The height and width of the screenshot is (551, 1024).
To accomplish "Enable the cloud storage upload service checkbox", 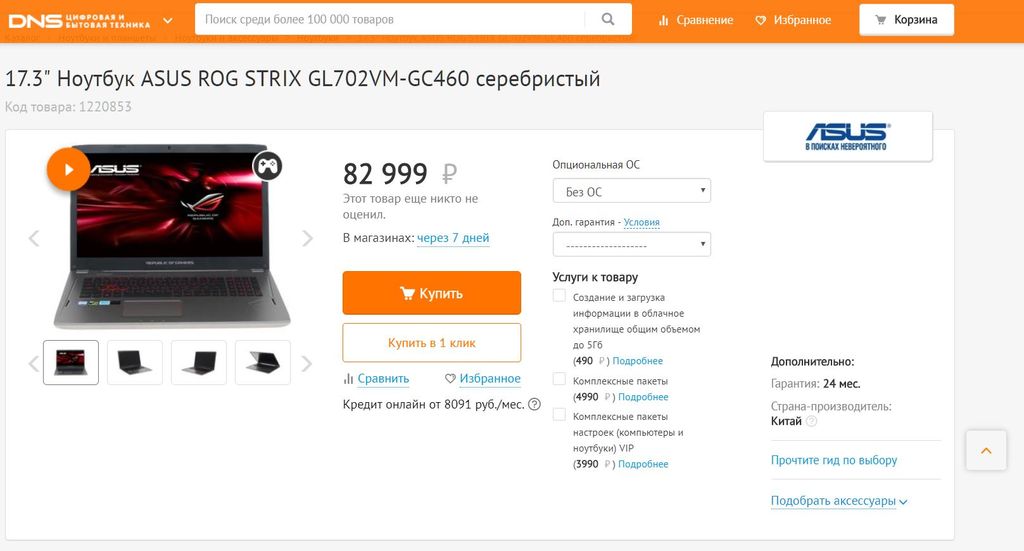I will pos(560,297).
